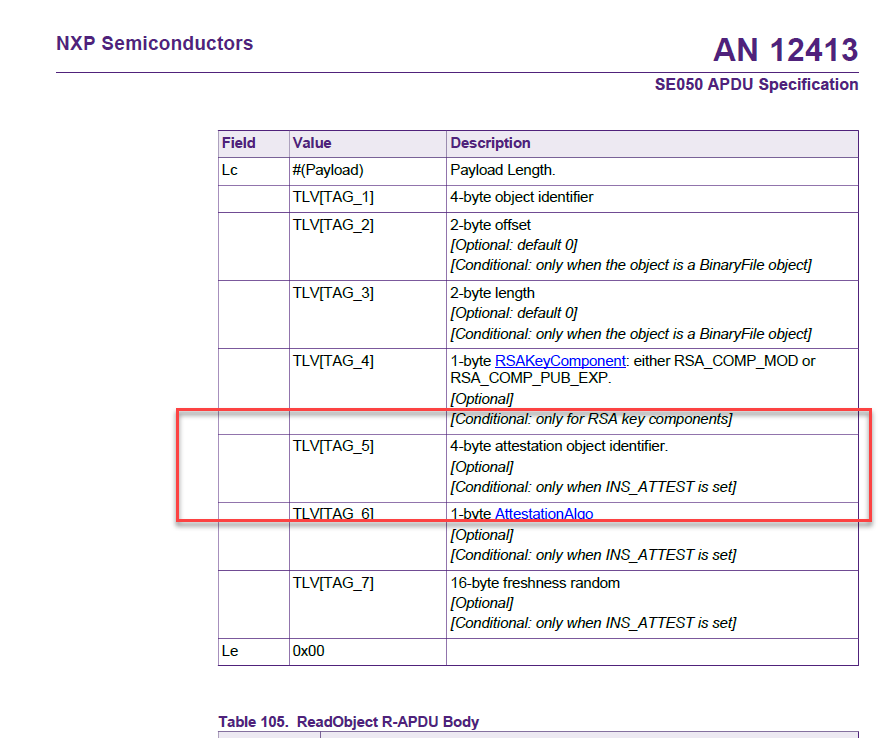The image size is (880, 738).
Task: Click the NXP Semiconductors header text
Action: pyautogui.click(x=154, y=43)
